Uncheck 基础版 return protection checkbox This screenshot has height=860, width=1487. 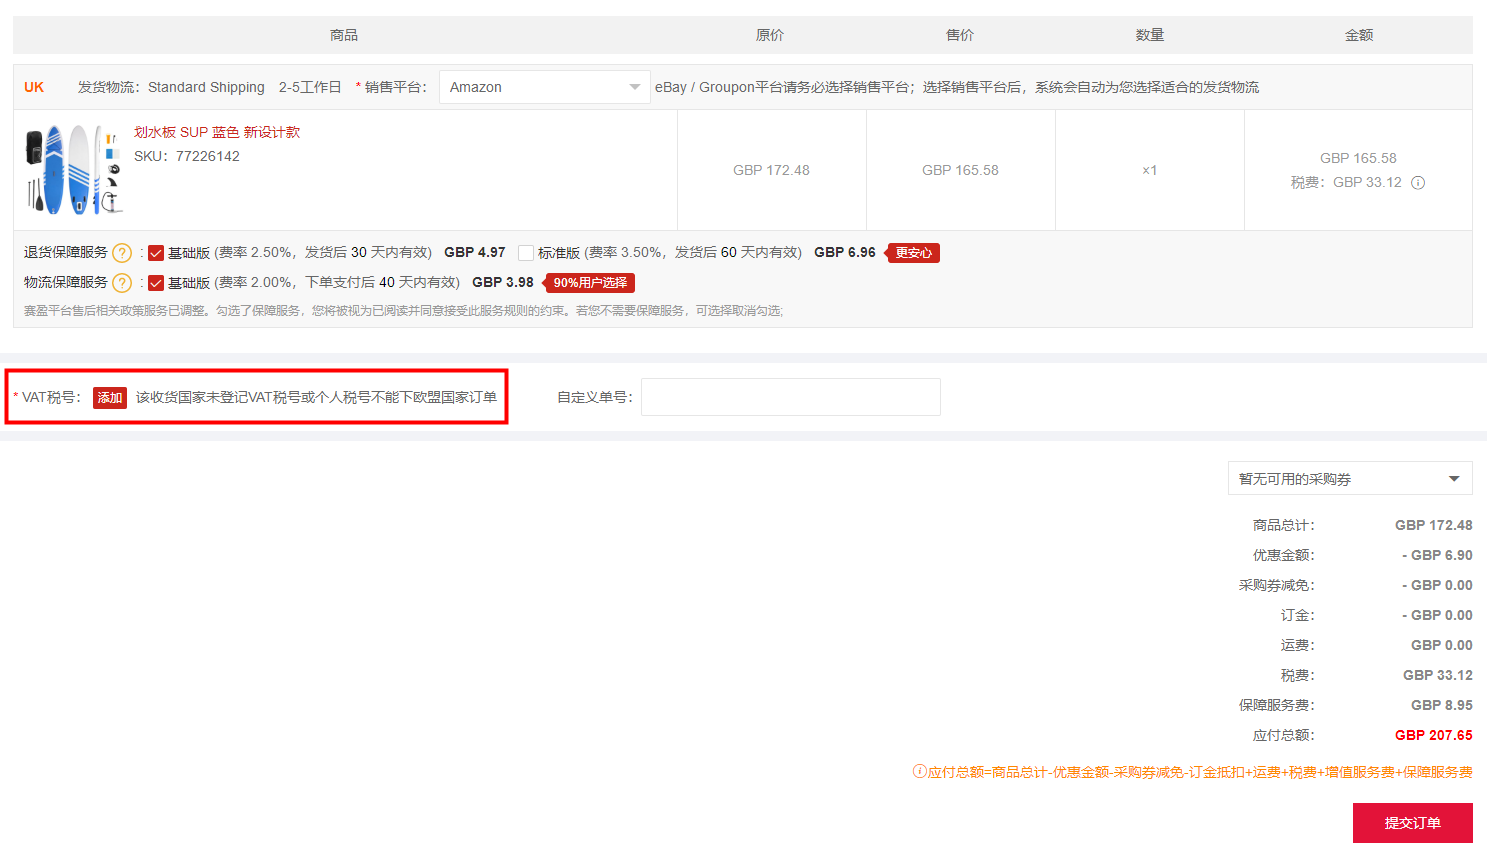coord(156,253)
